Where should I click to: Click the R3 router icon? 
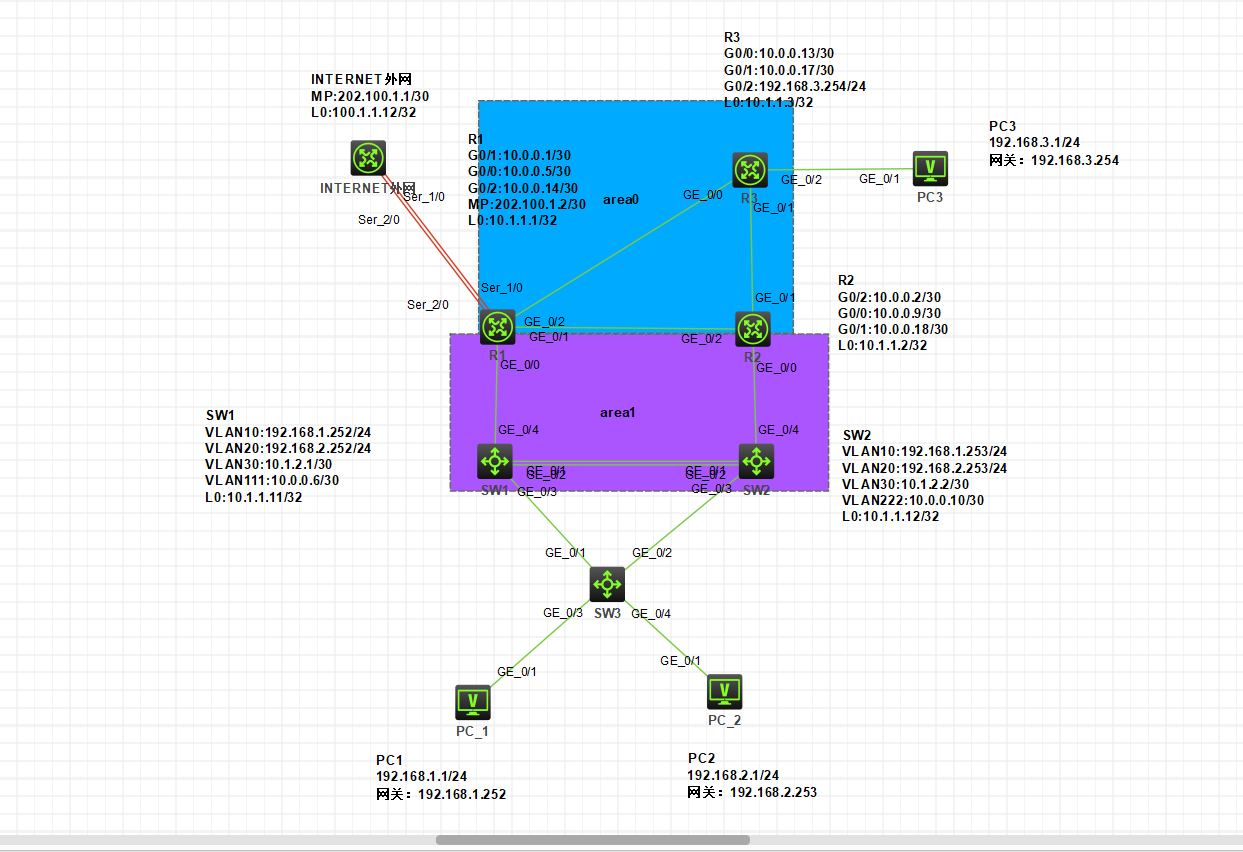[749, 170]
